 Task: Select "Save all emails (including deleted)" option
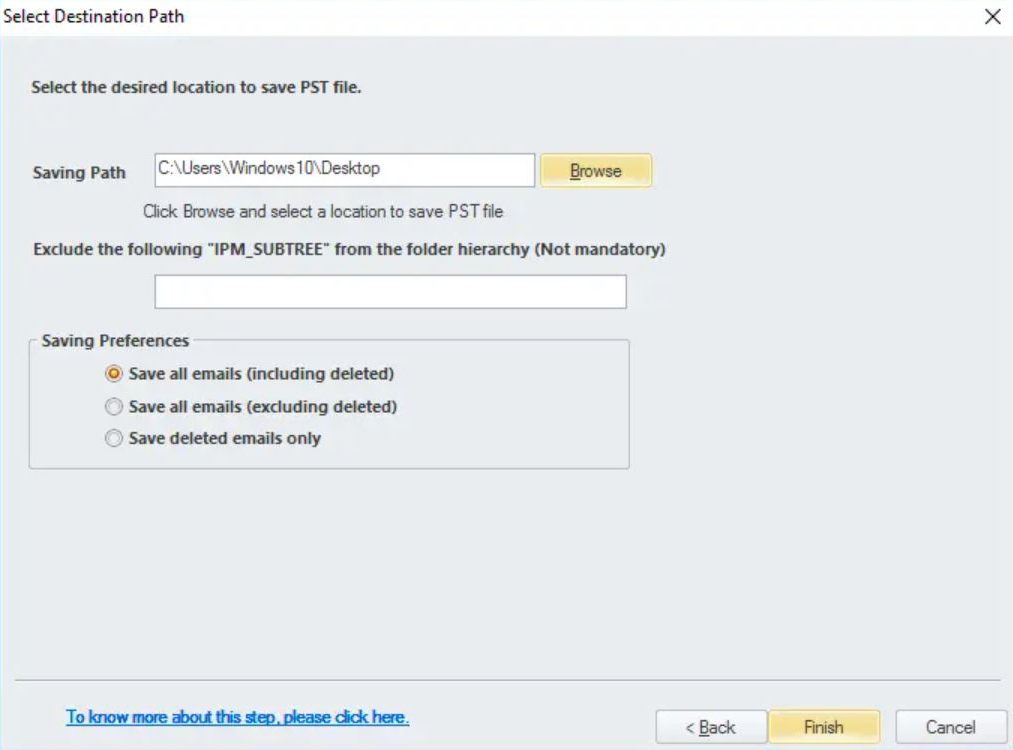(114, 374)
